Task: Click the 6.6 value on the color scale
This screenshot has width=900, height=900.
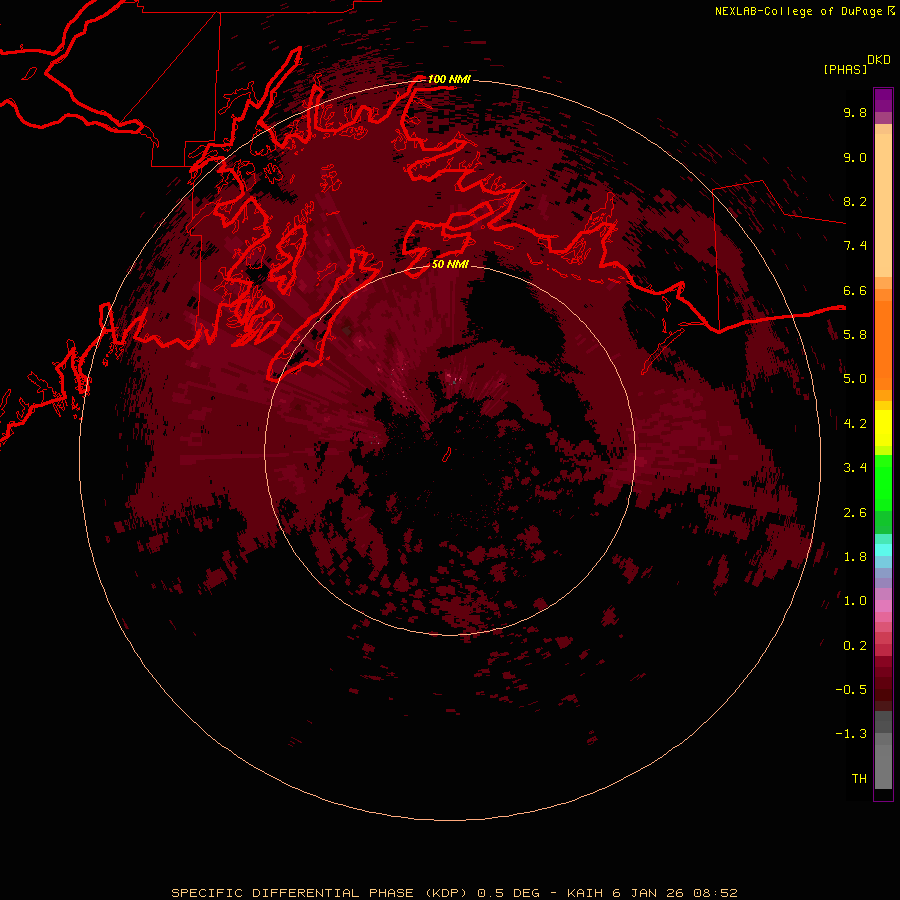Action: coord(855,290)
